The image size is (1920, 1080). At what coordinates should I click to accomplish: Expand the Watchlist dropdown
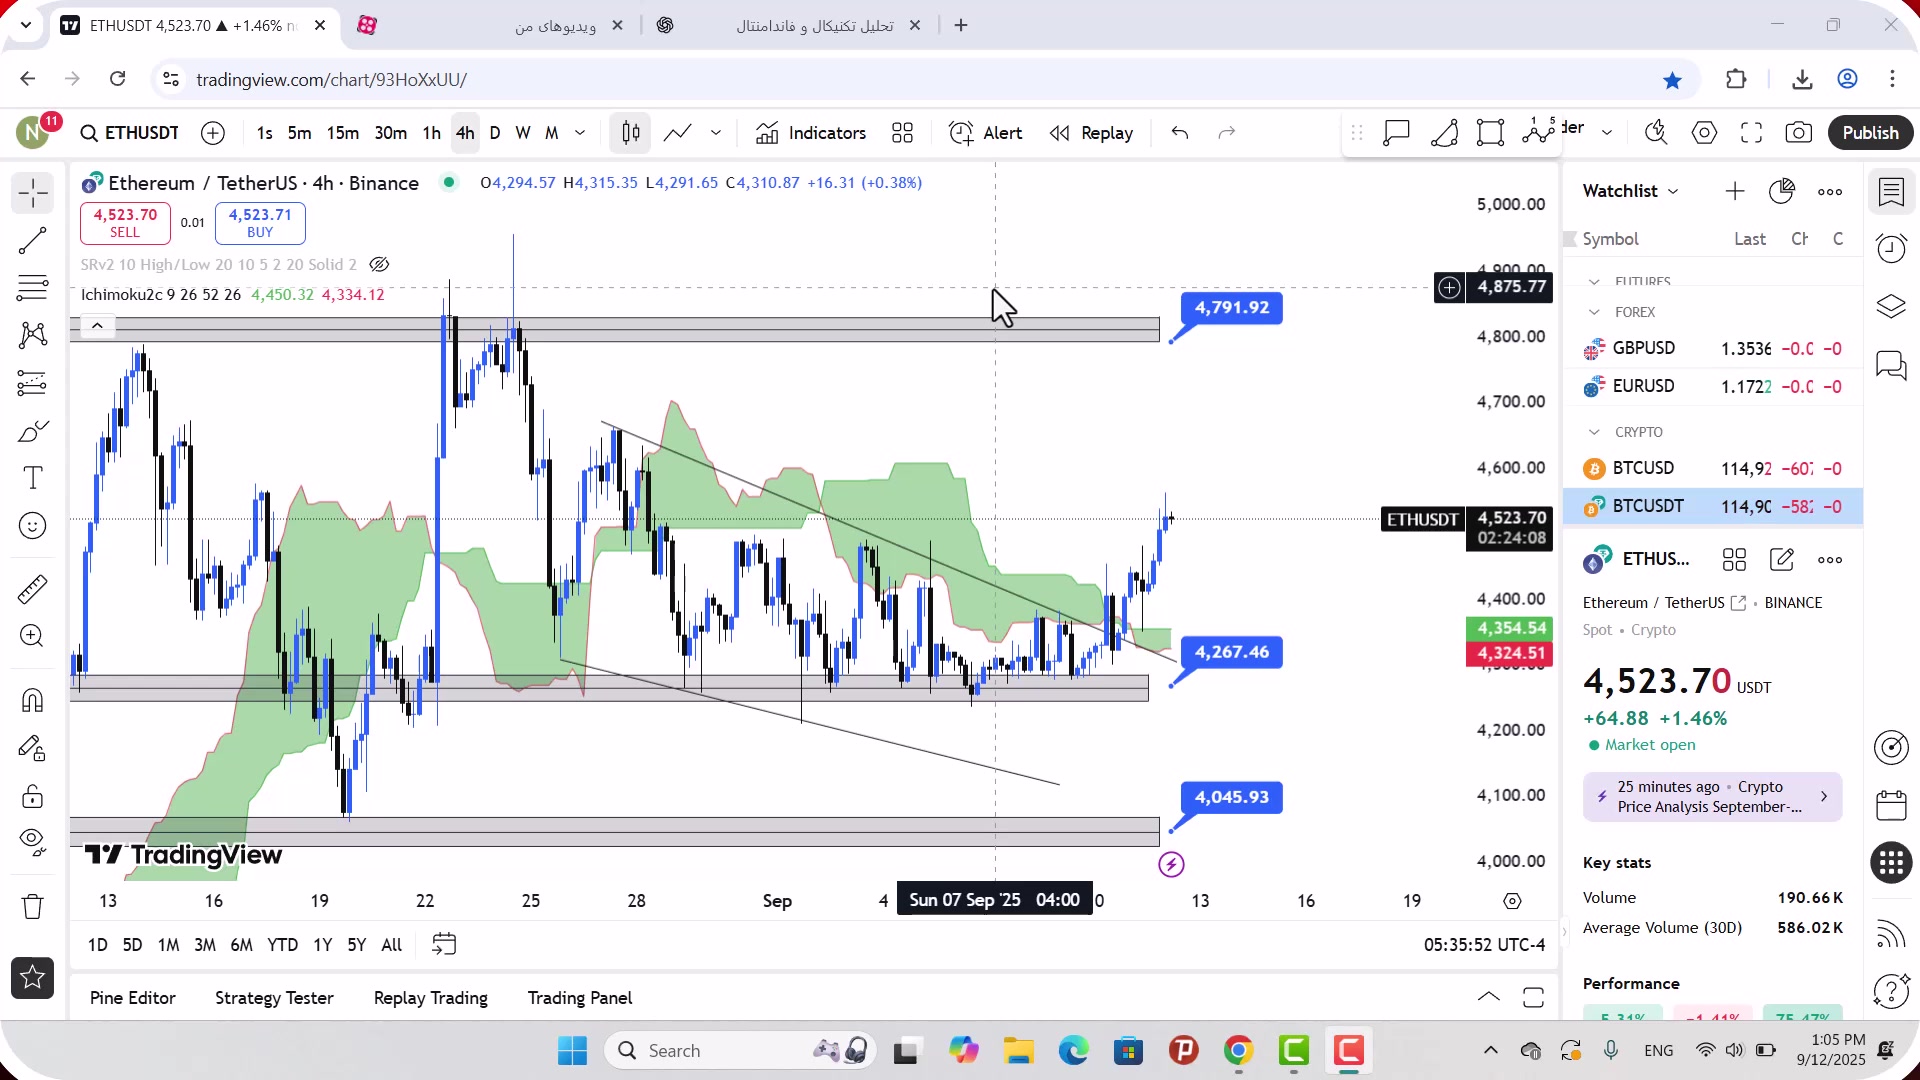1631,191
